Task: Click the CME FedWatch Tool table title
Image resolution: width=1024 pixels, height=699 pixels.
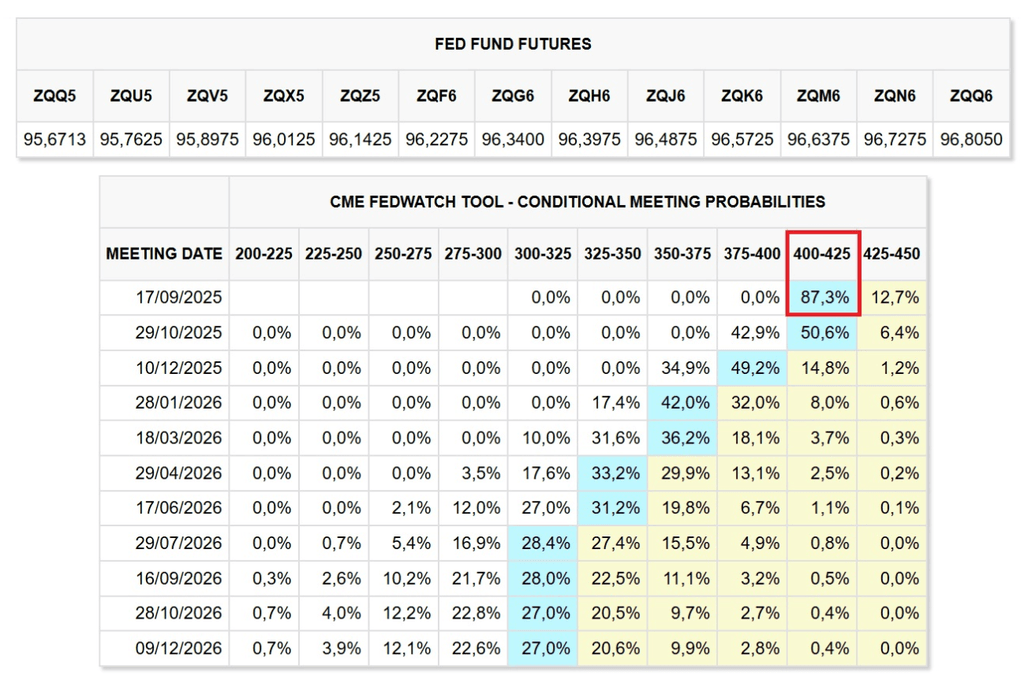Action: pos(578,202)
